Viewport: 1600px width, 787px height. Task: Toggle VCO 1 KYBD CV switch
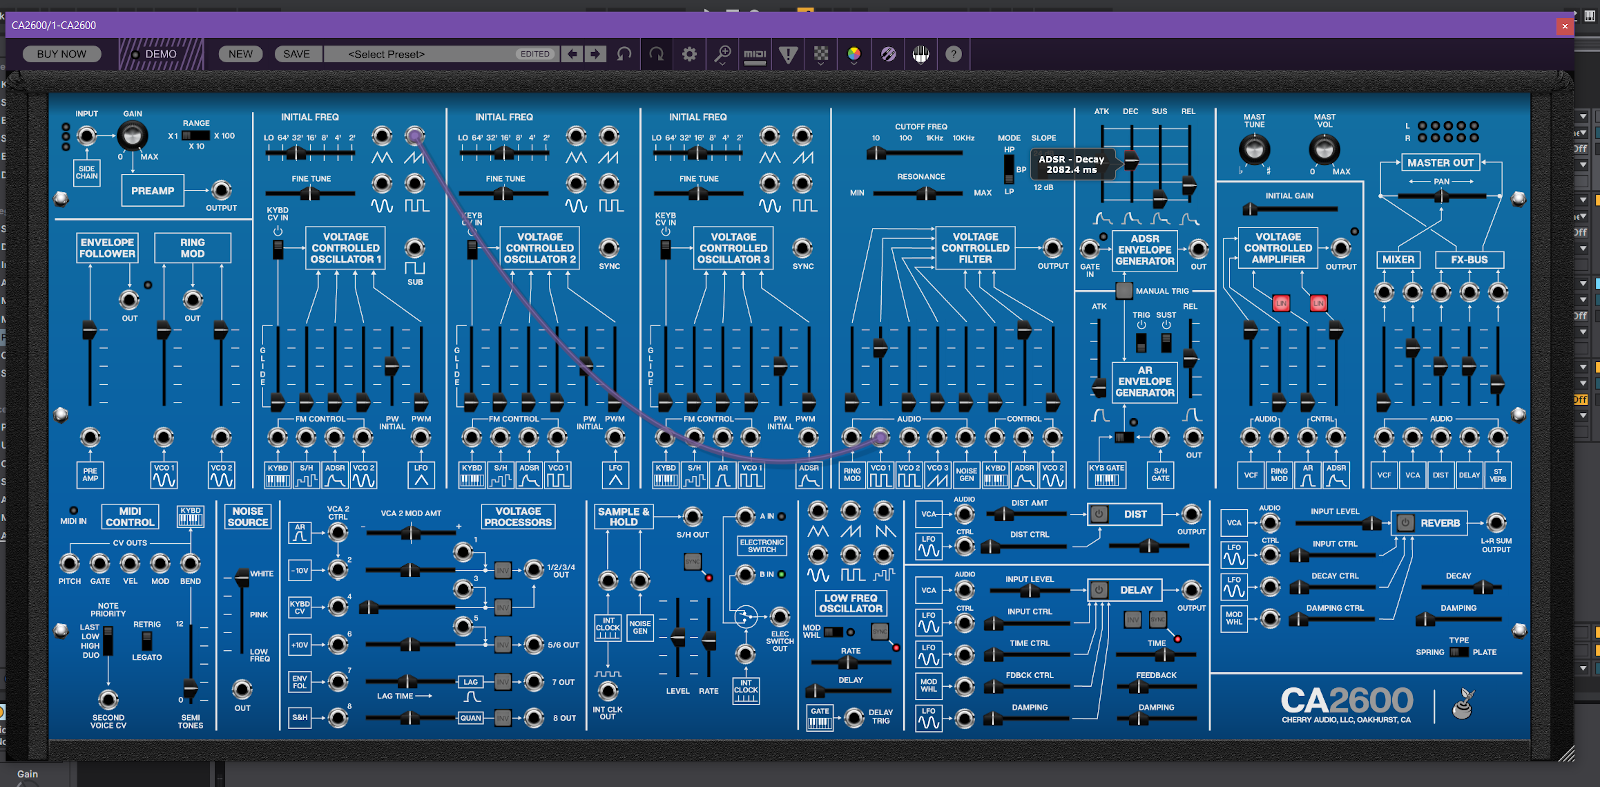[278, 248]
